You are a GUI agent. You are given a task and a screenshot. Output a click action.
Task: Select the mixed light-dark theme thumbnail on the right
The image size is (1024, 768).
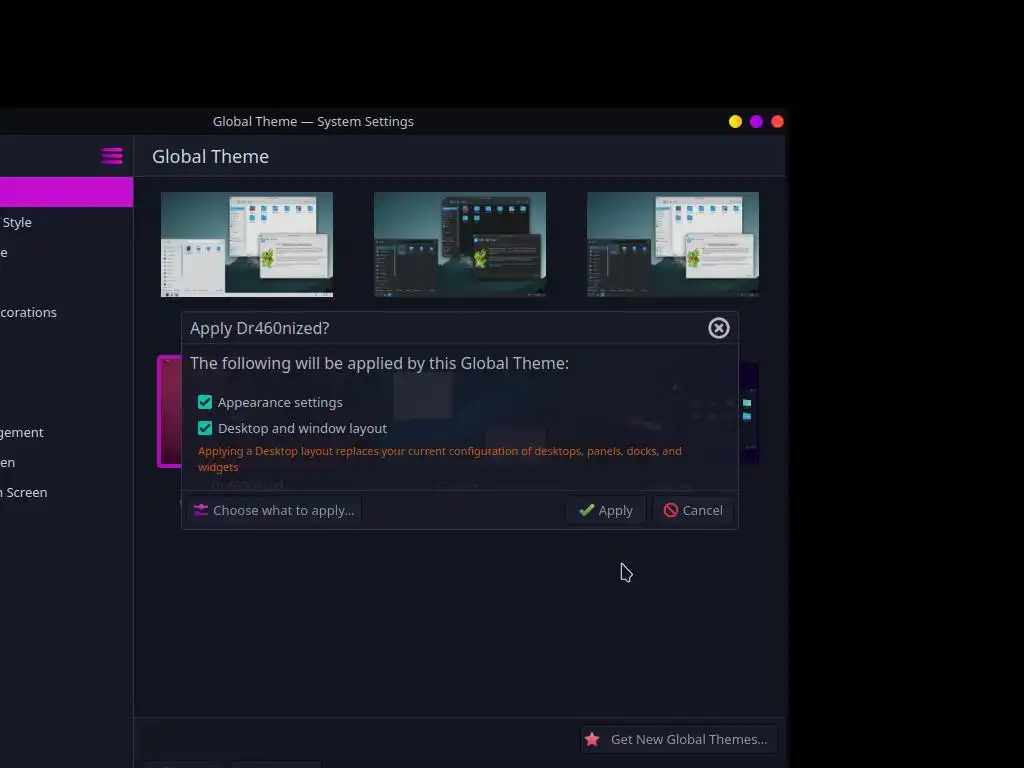673,244
